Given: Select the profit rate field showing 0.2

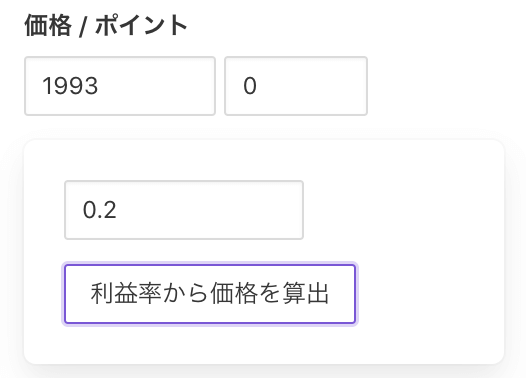Looking at the screenshot, I should coord(184,210).
